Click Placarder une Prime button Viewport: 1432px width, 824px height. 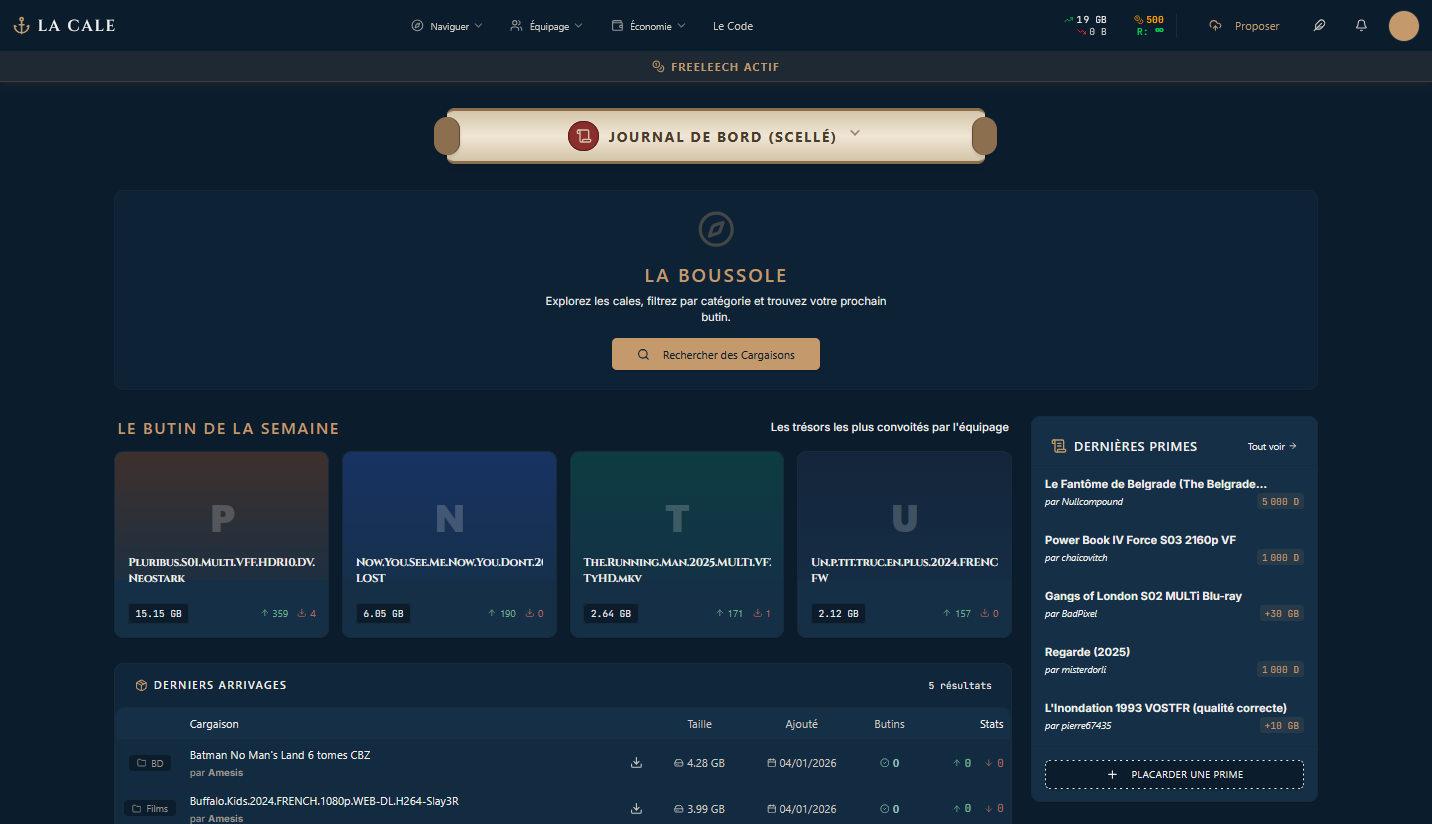coord(1174,774)
